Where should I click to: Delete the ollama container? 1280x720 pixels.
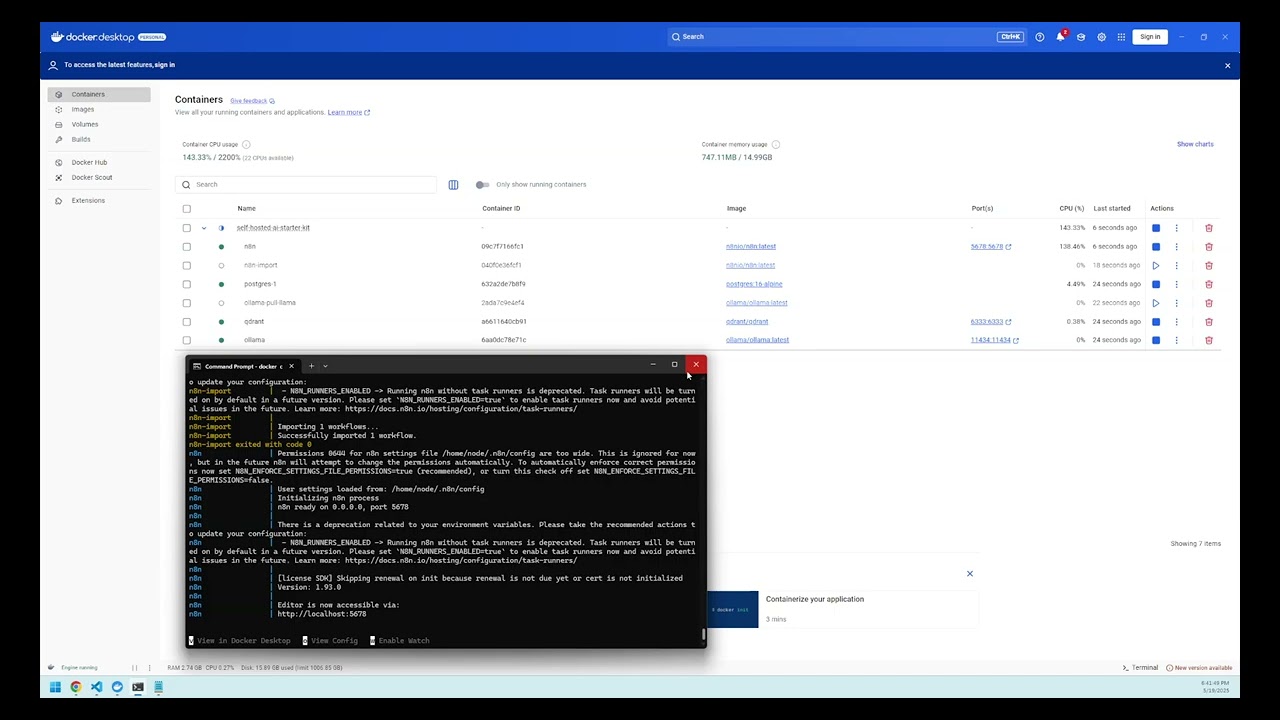click(x=1209, y=340)
